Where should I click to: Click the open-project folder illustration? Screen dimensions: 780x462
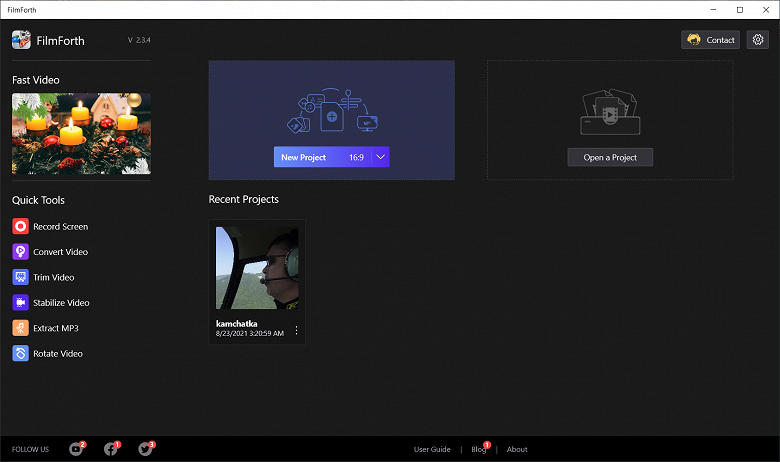(610, 112)
